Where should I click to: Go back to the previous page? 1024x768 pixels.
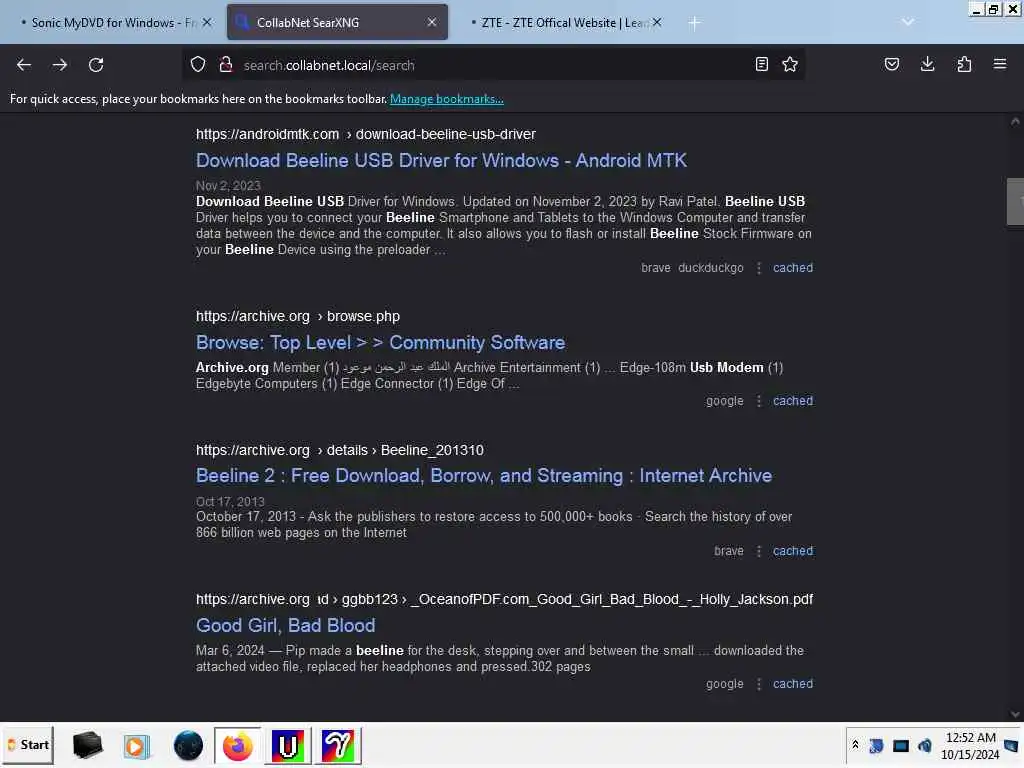24,65
